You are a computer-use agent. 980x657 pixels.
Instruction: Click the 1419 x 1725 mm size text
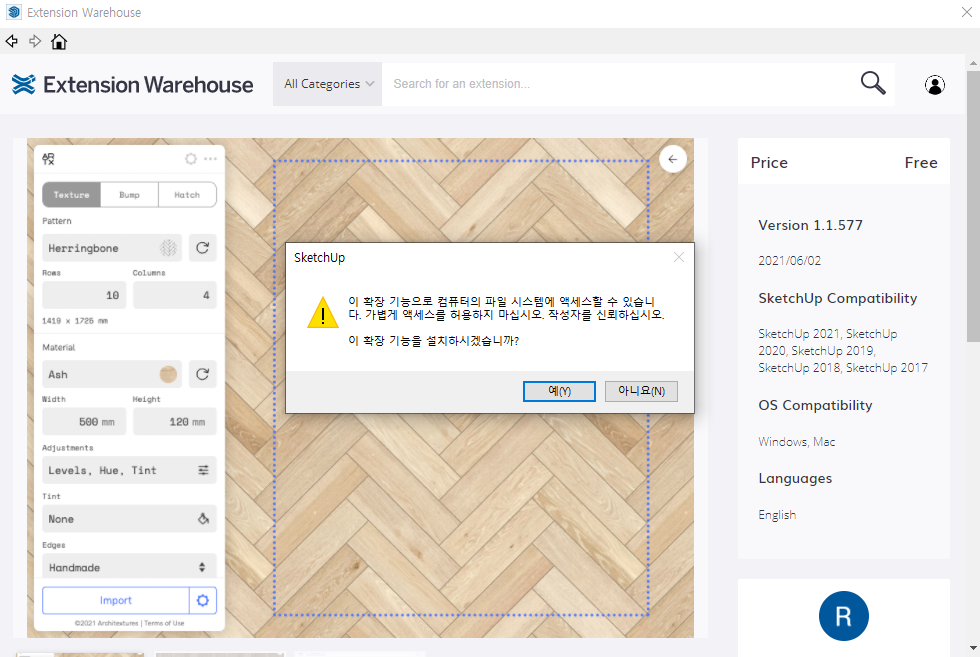click(75, 321)
